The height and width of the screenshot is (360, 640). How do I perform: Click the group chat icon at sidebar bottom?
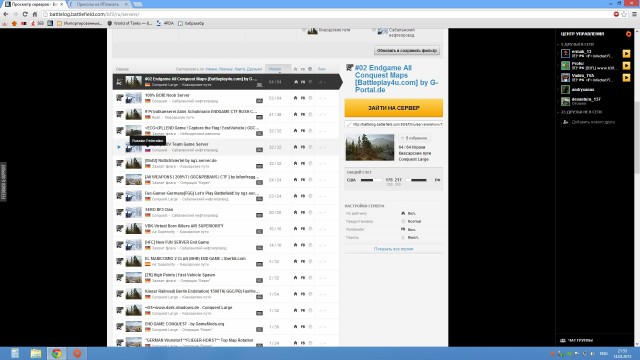click(563, 340)
